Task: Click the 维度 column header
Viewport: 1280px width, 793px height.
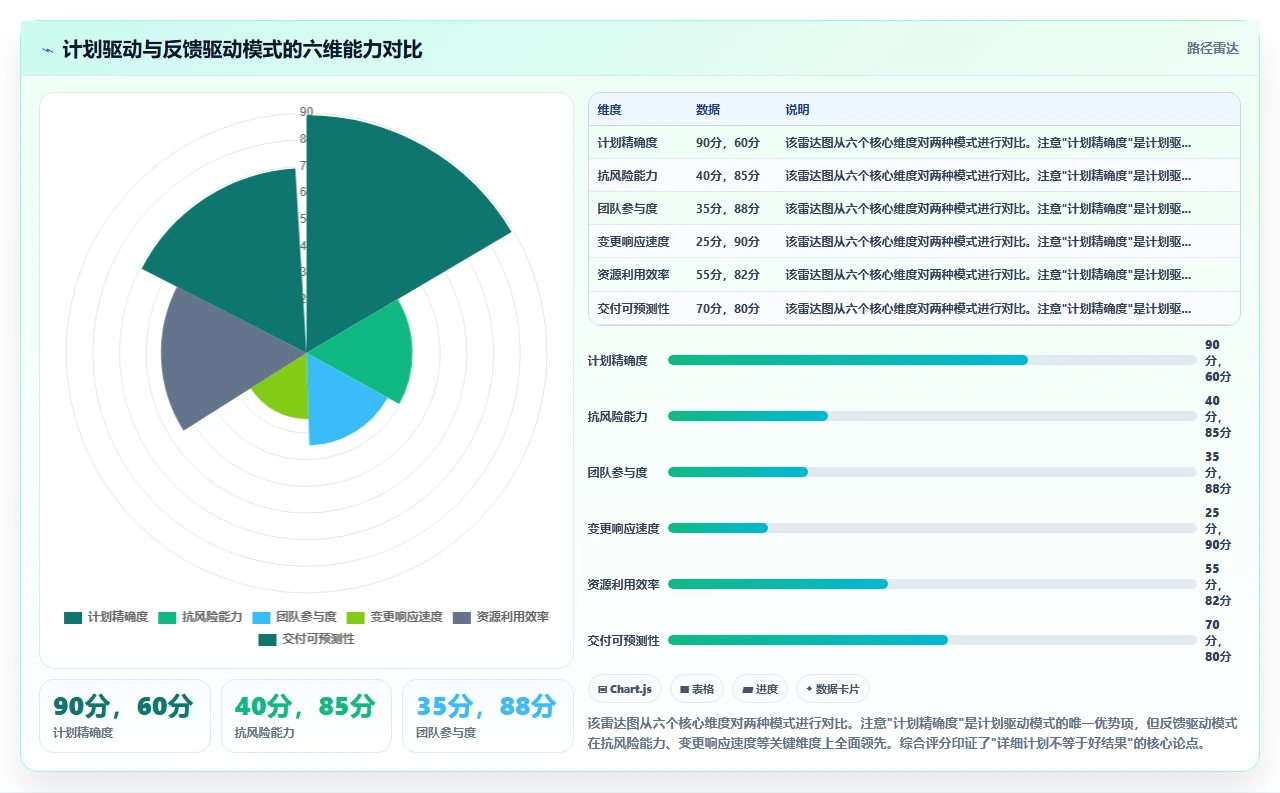Action: (x=610, y=110)
